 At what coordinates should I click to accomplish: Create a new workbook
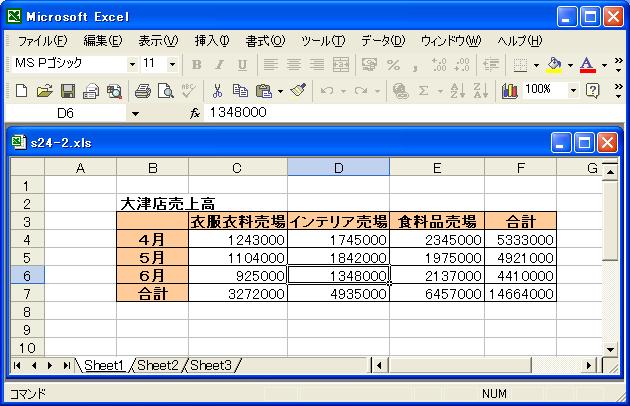click(x=22, y=91)
